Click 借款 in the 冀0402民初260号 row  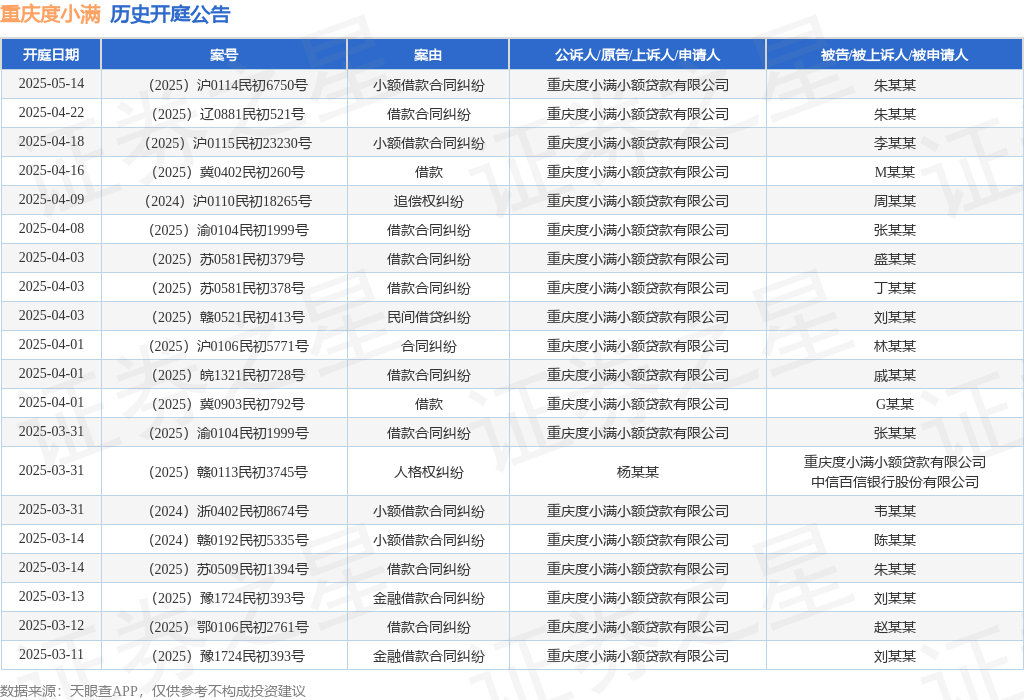tap(428, 172)
